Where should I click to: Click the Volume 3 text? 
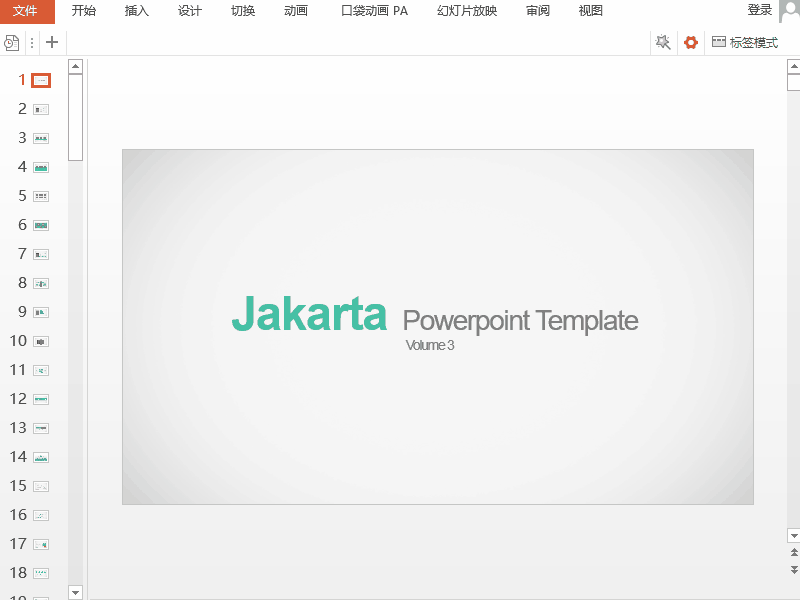coord(430,345)
